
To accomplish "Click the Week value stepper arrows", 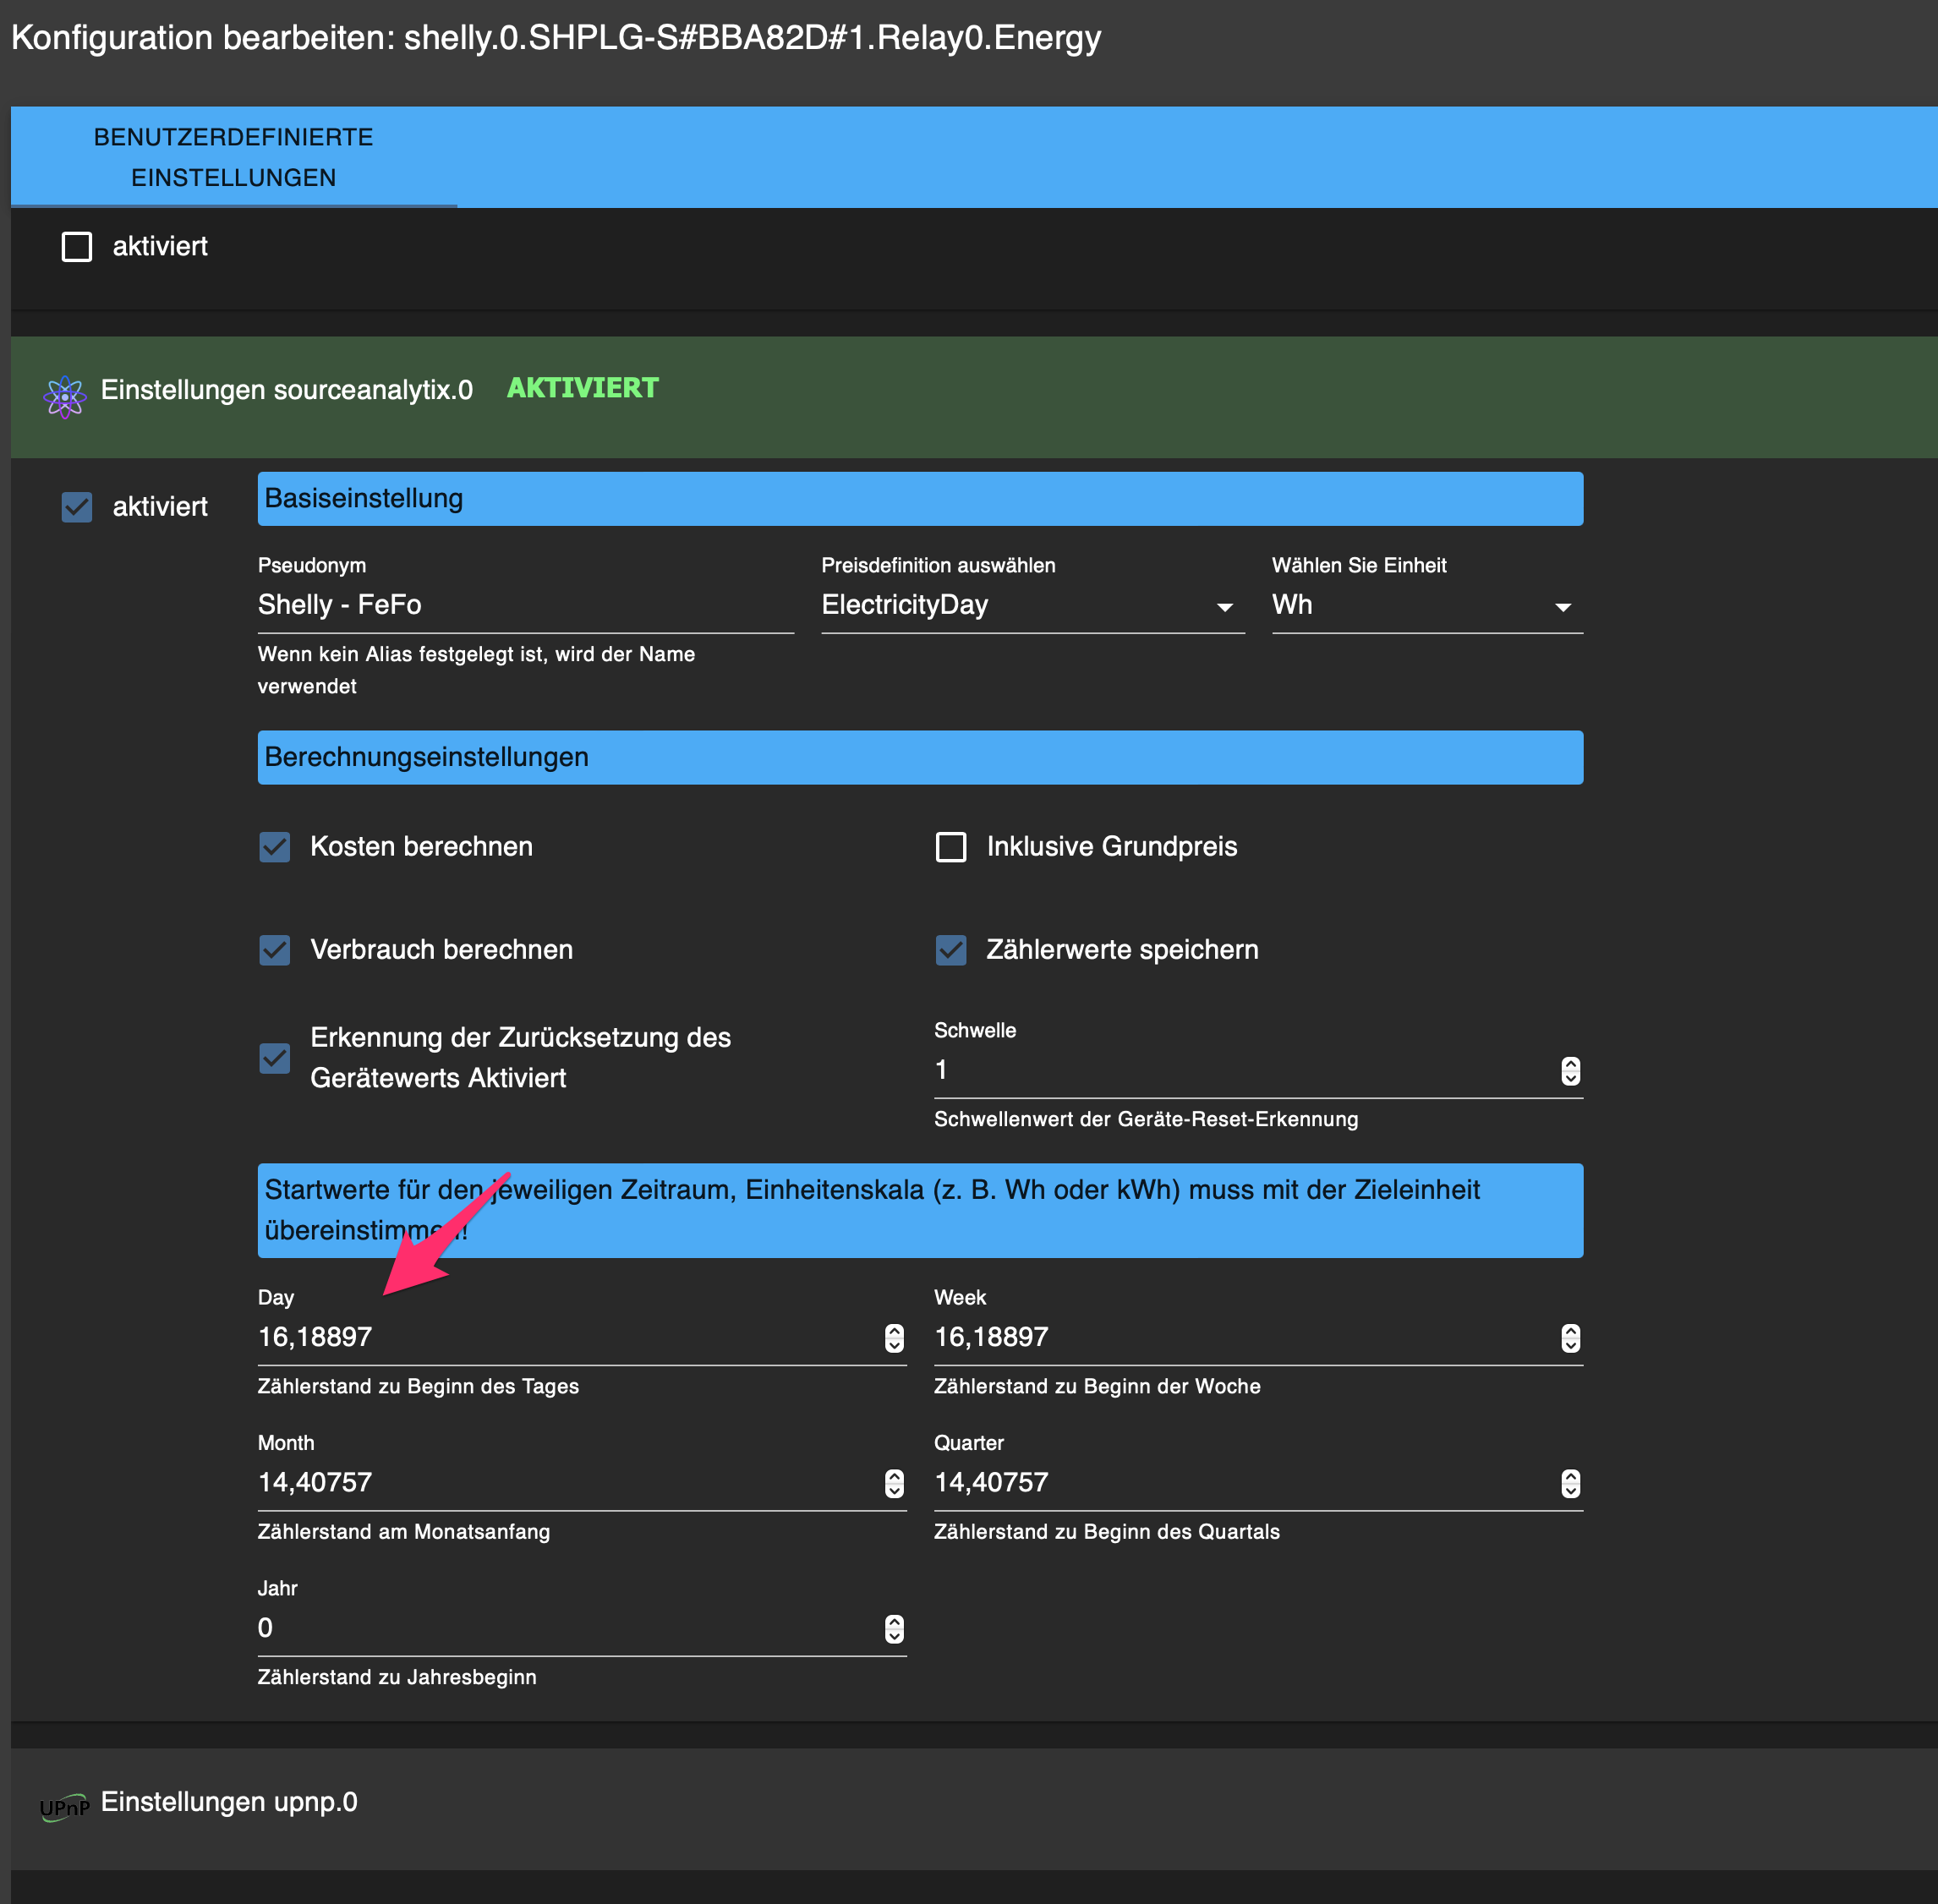I will pos(1570,1338).
